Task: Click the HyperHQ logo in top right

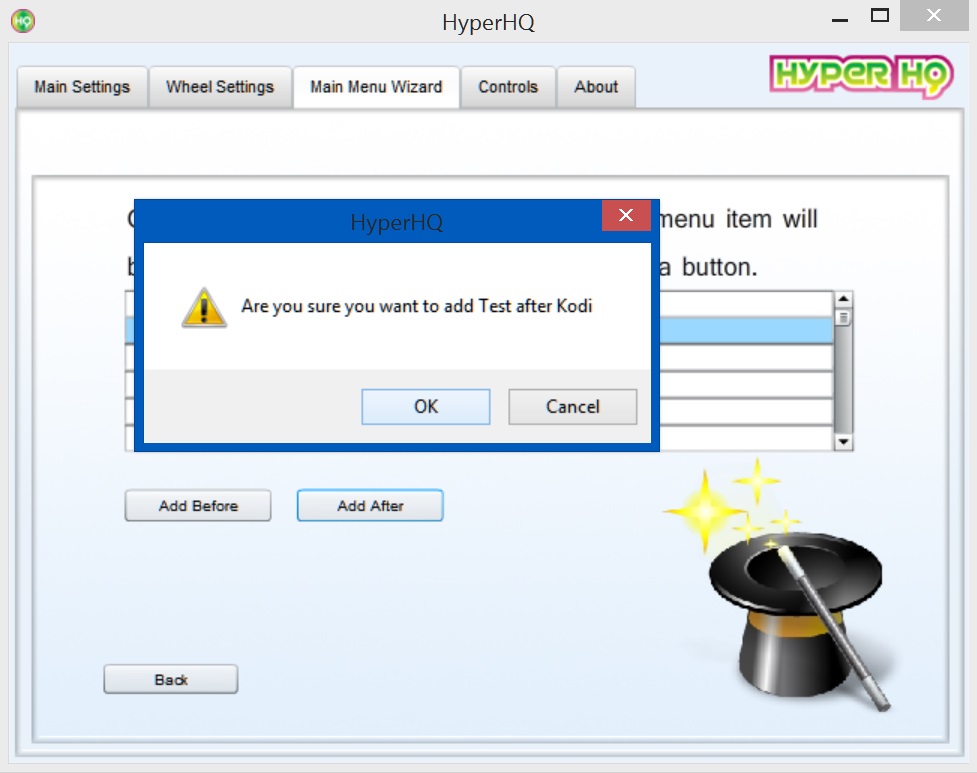Action: click(x=861, y=77)
